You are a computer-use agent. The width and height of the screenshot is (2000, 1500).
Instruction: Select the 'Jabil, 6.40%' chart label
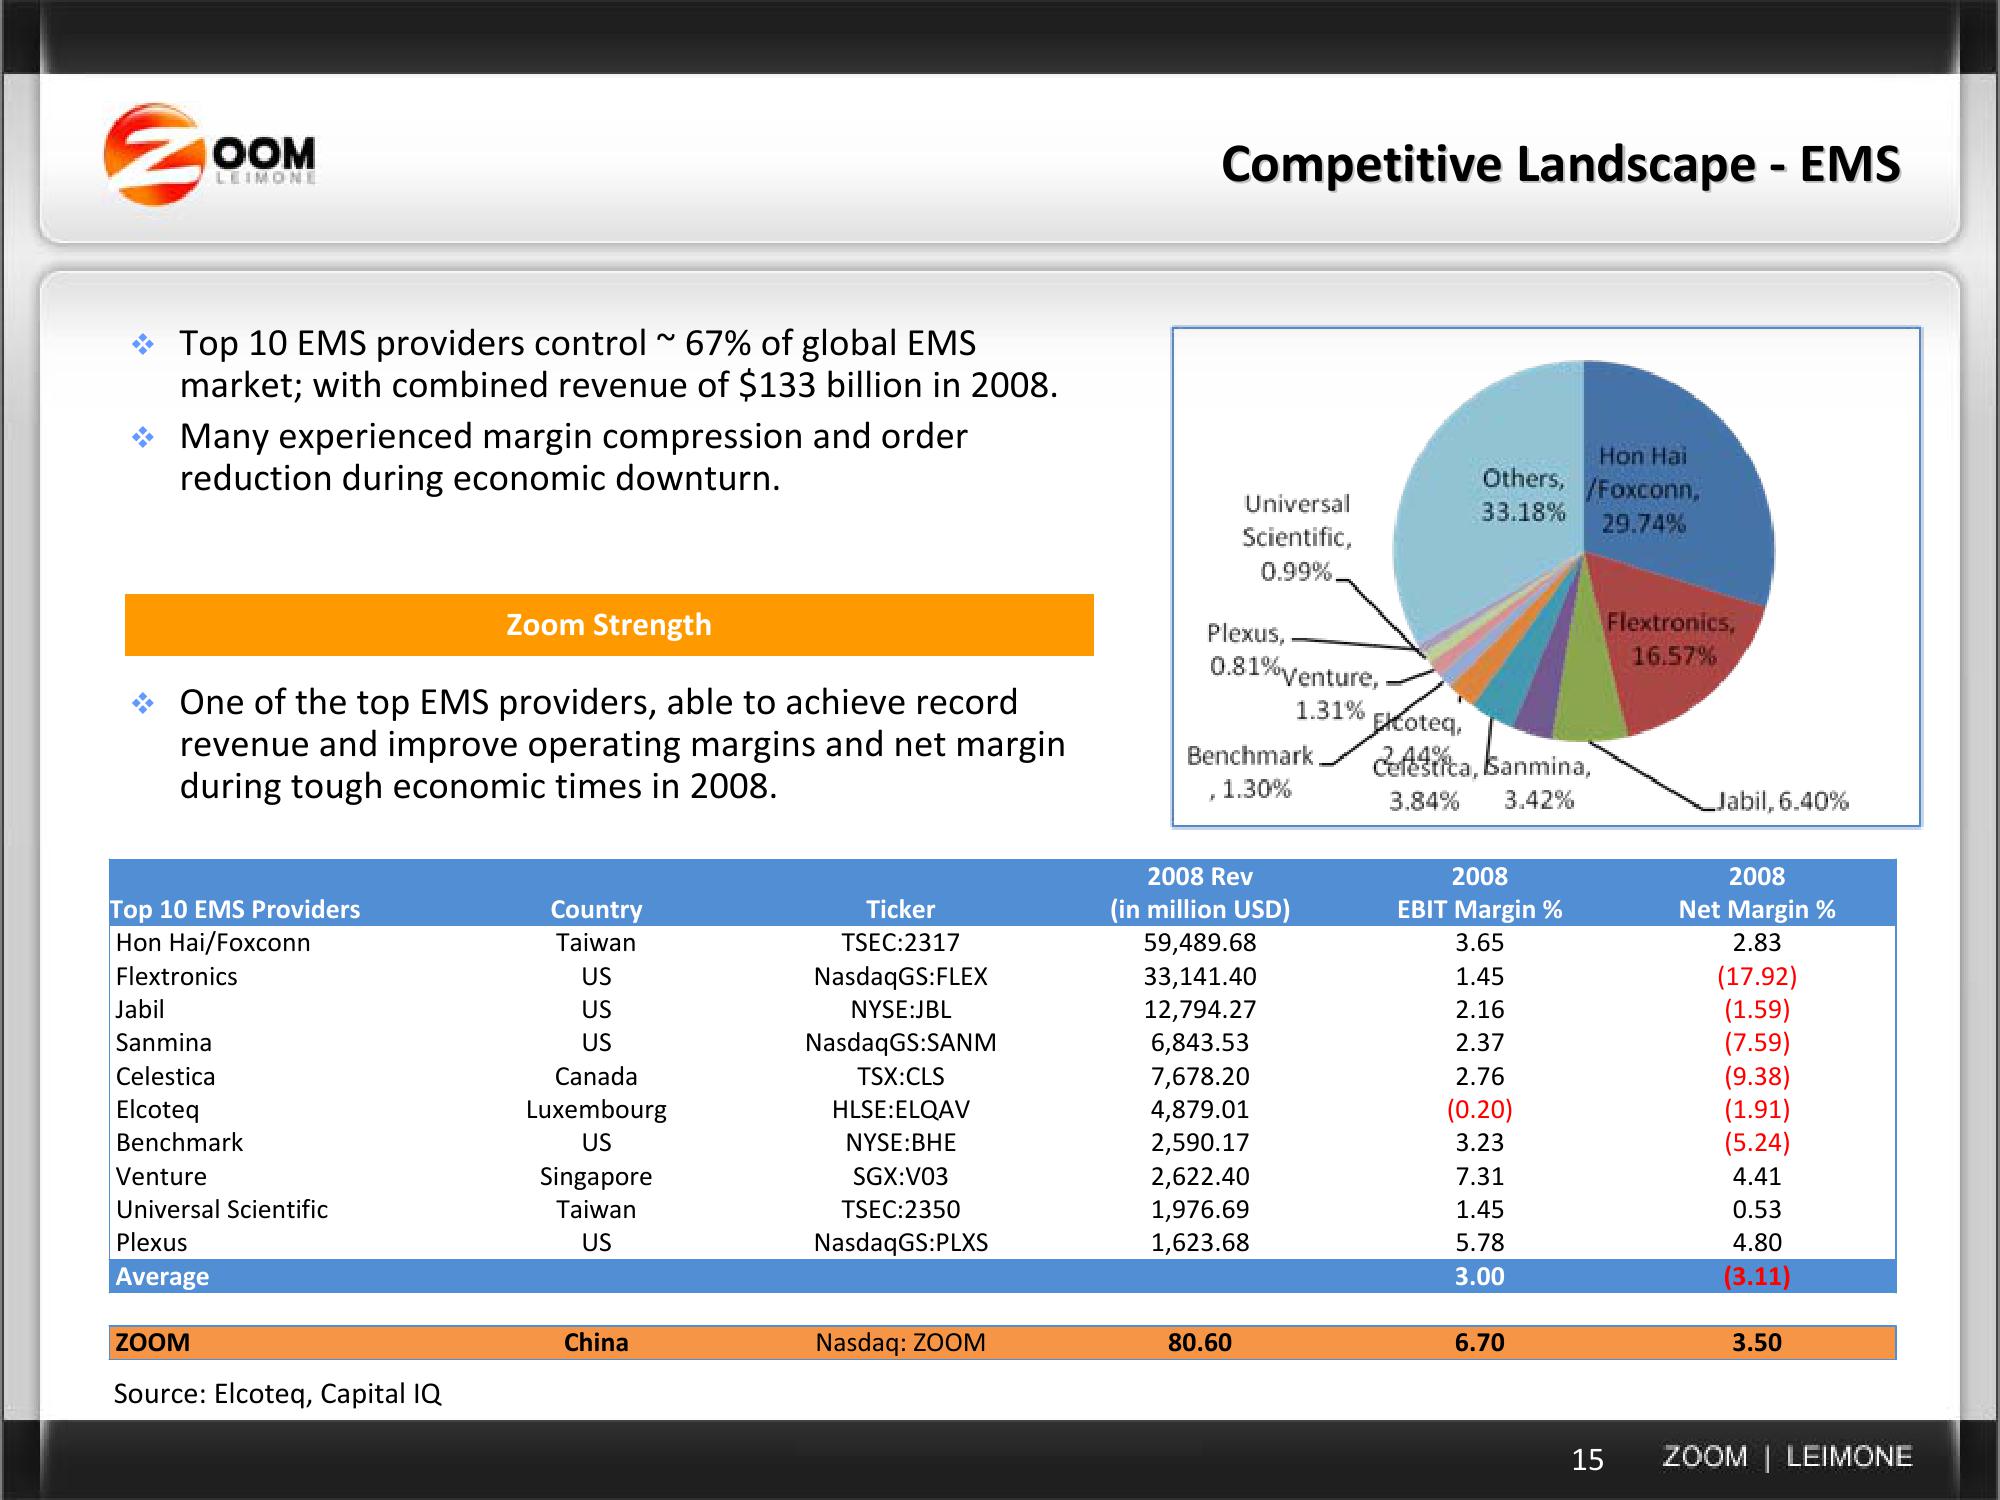click(x=1782, y=801)
